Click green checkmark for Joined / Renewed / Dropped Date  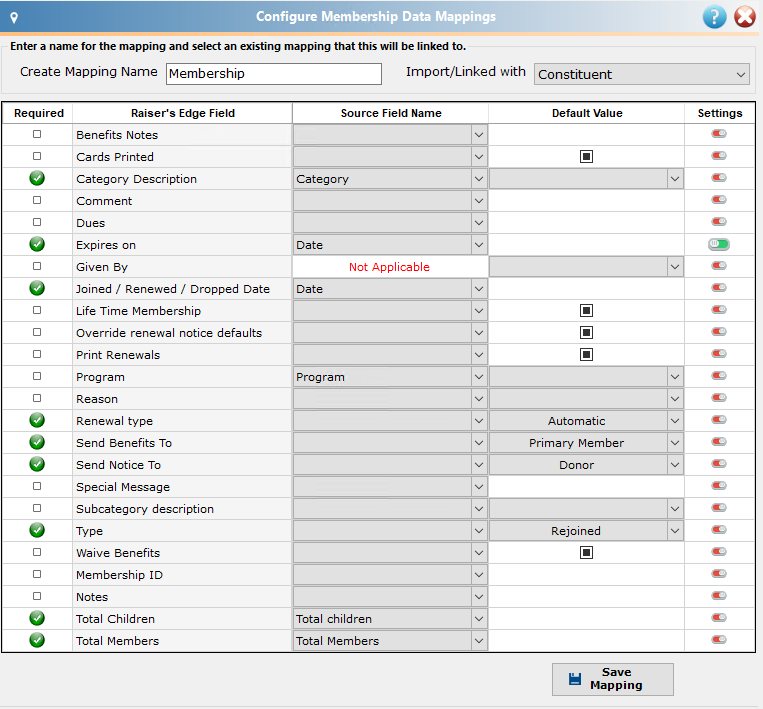coord(37,289)
